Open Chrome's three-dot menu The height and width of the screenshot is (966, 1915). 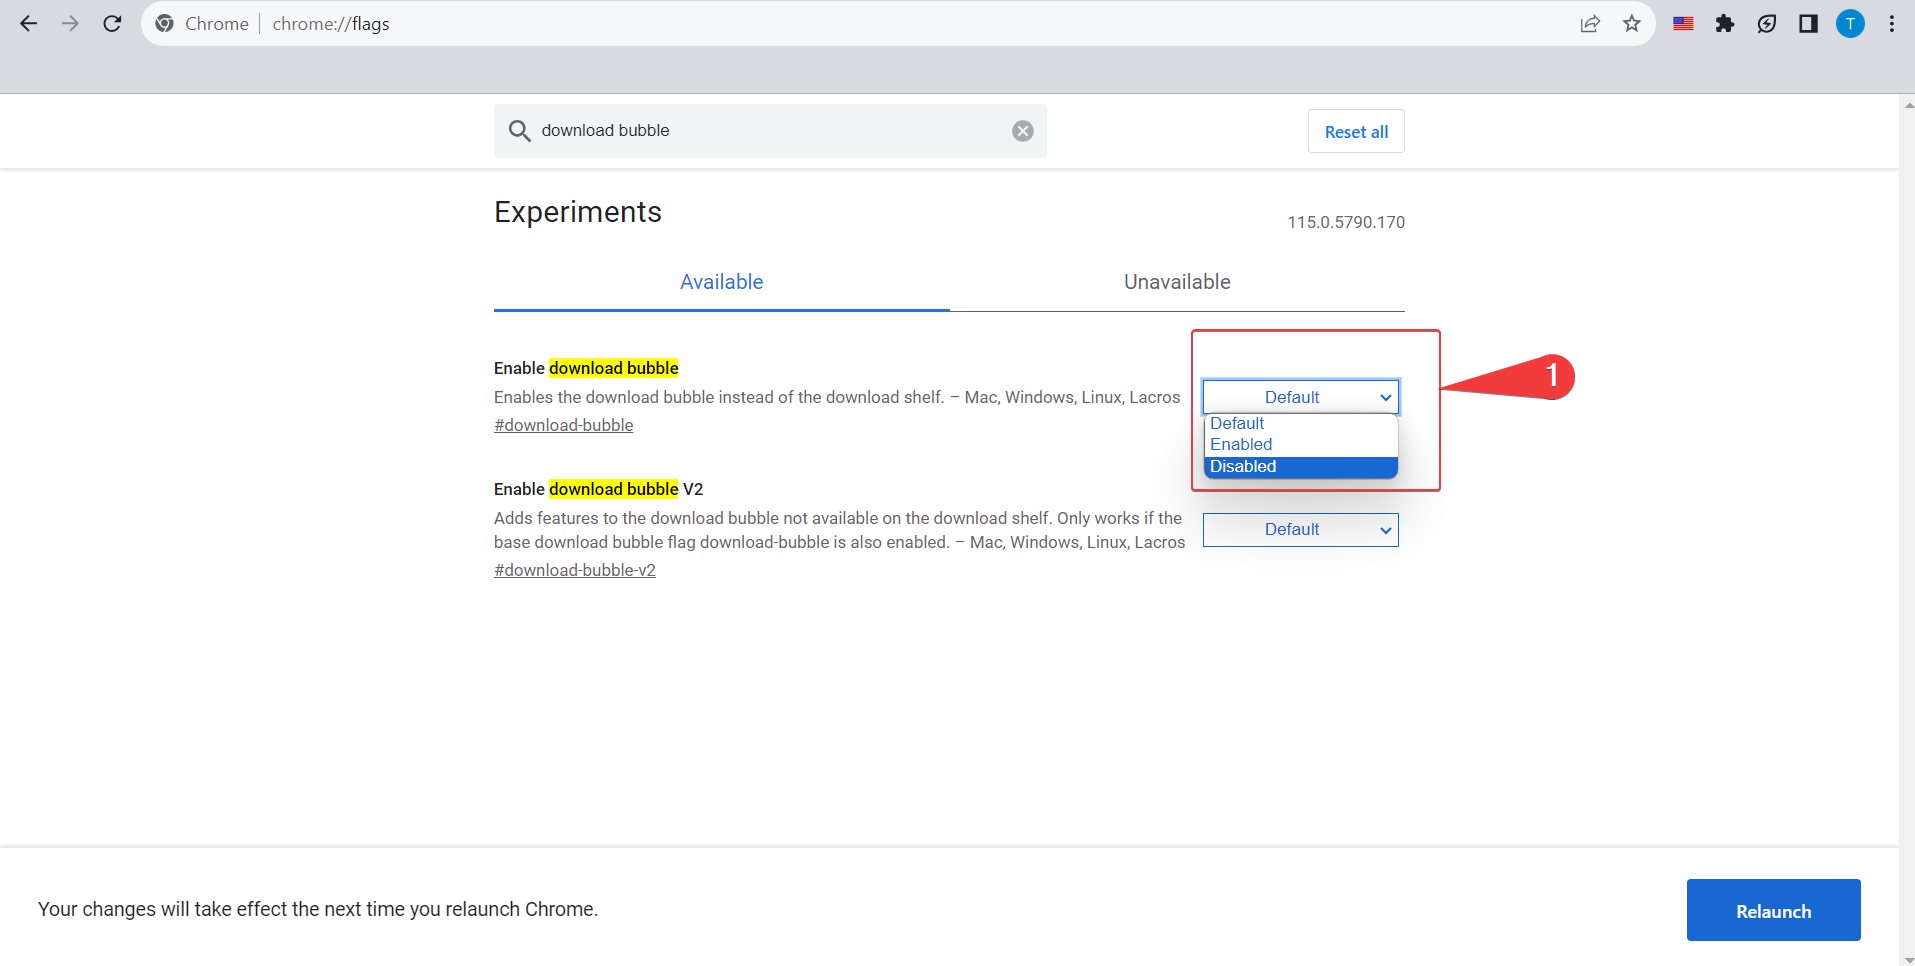(1891, 24)
